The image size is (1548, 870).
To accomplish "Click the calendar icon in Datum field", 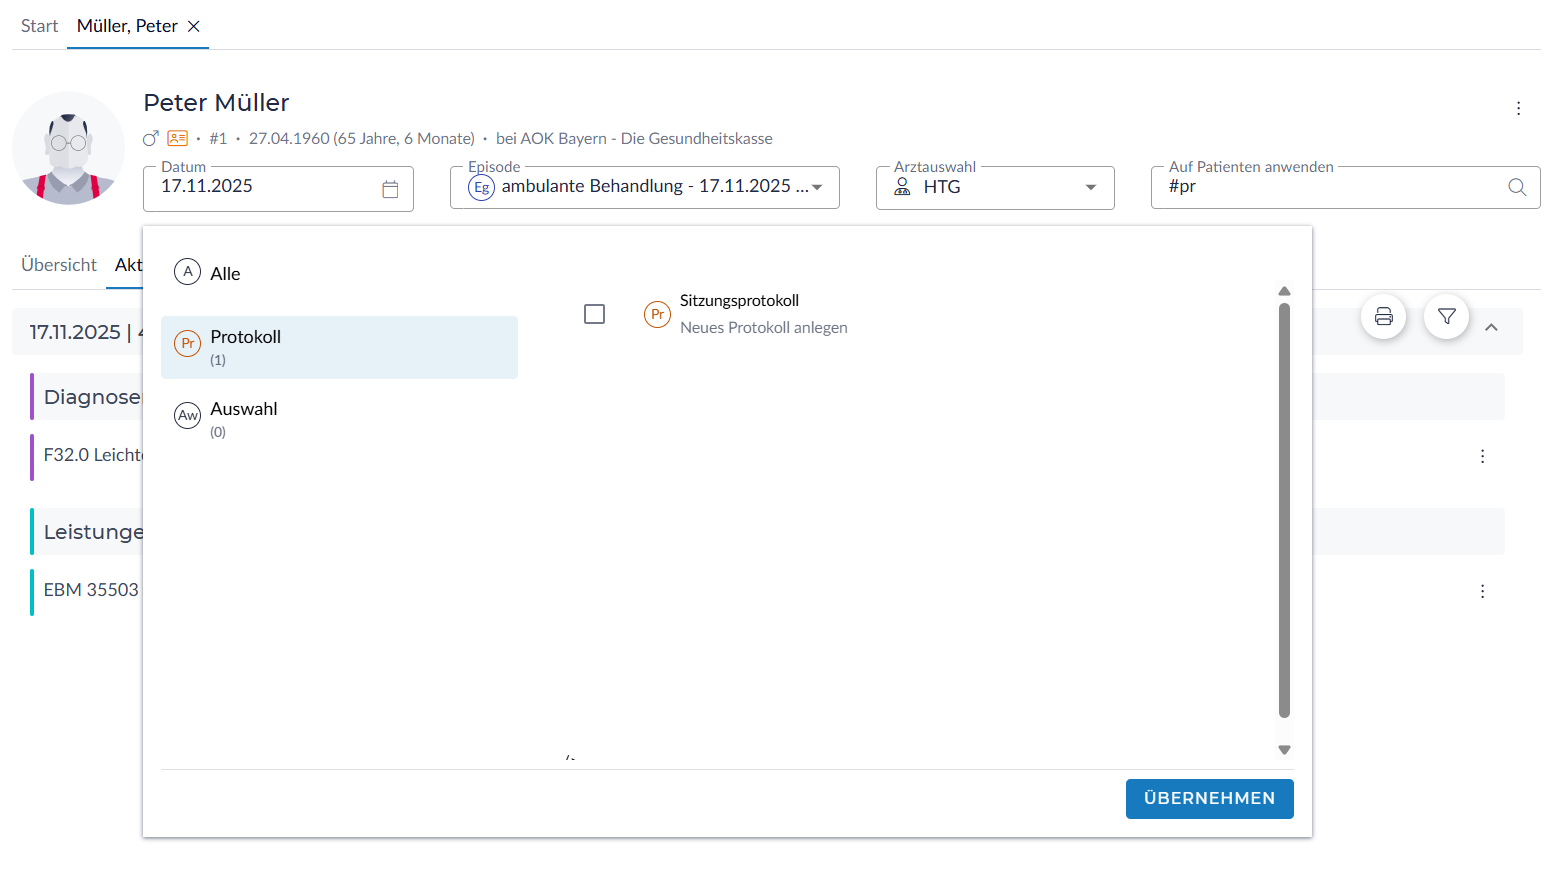I will click(390, 189).
